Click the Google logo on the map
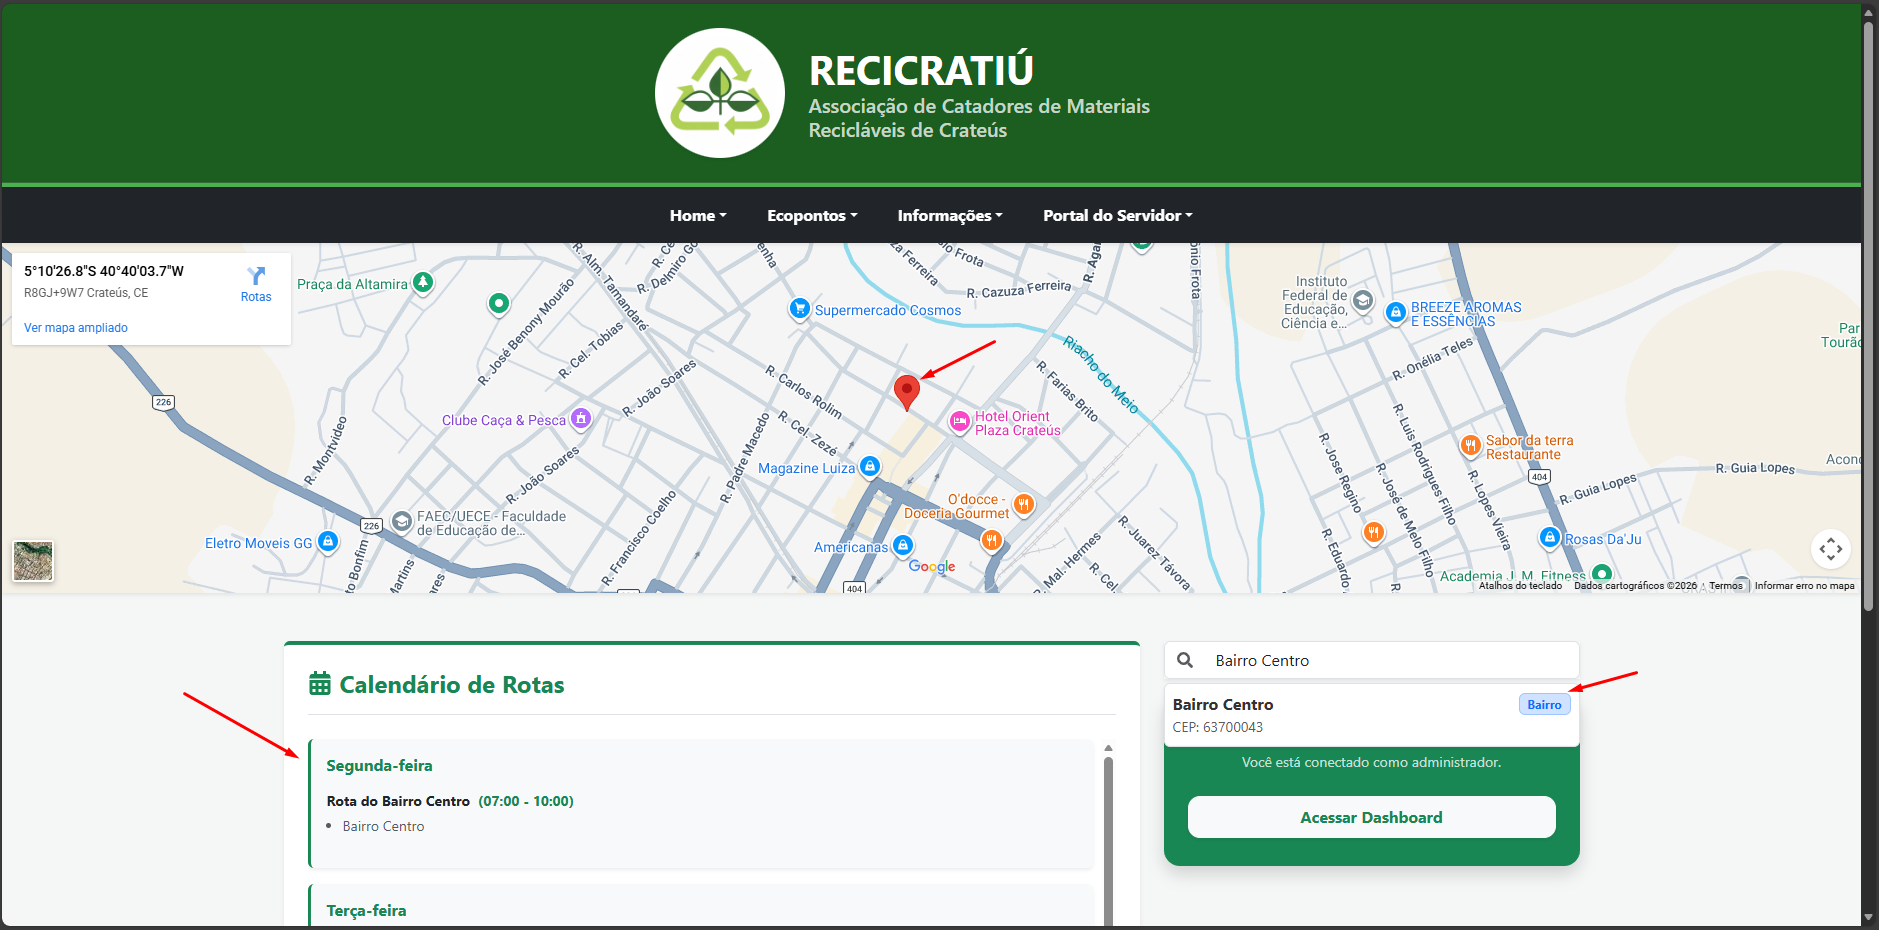 coord(930,566)
